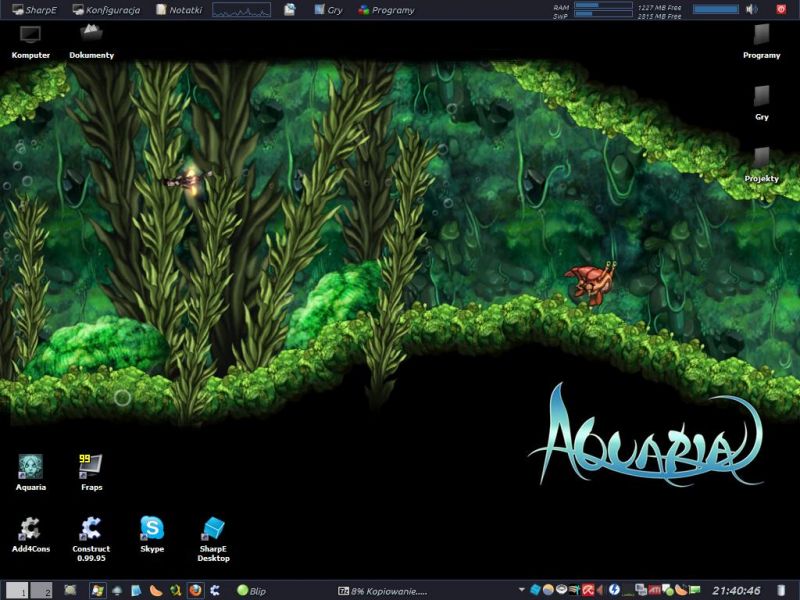Click the blue document icon next to the CPU graph

[290, 9]
